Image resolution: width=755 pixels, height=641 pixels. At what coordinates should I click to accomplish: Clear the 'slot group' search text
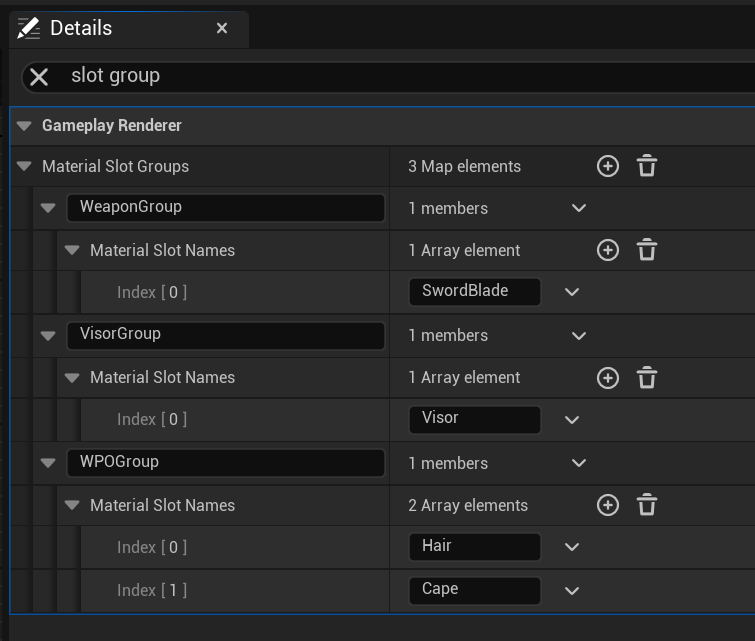(39, 77)
